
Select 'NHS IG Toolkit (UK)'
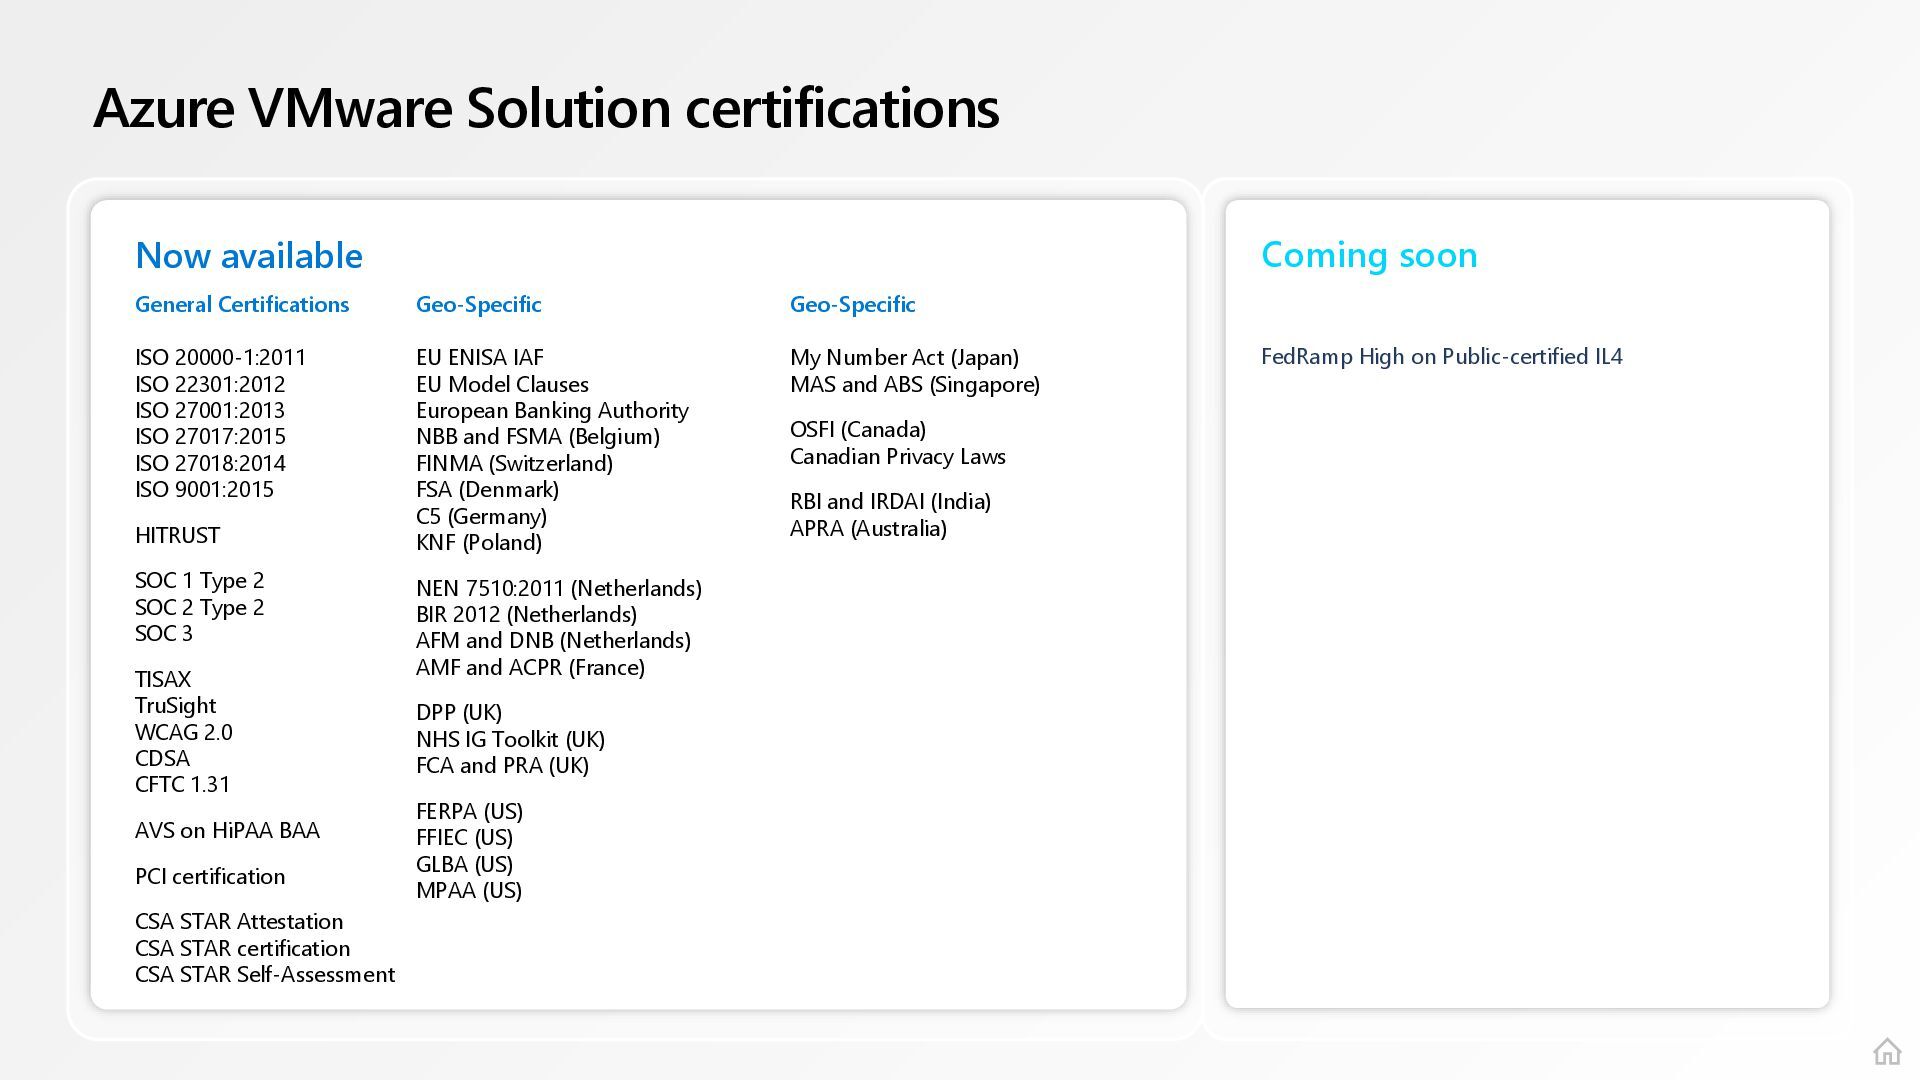[511, 740]
